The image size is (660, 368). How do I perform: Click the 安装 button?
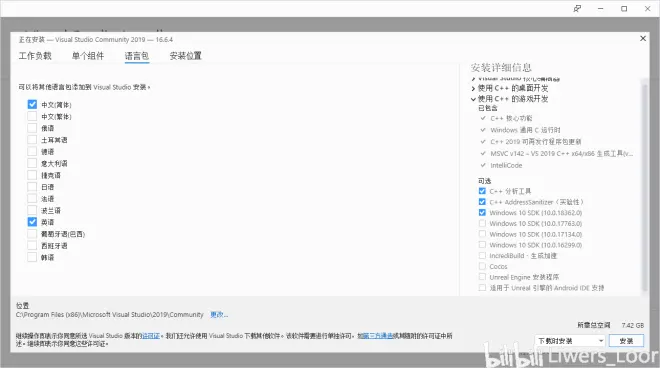click(x=626, y=341)
